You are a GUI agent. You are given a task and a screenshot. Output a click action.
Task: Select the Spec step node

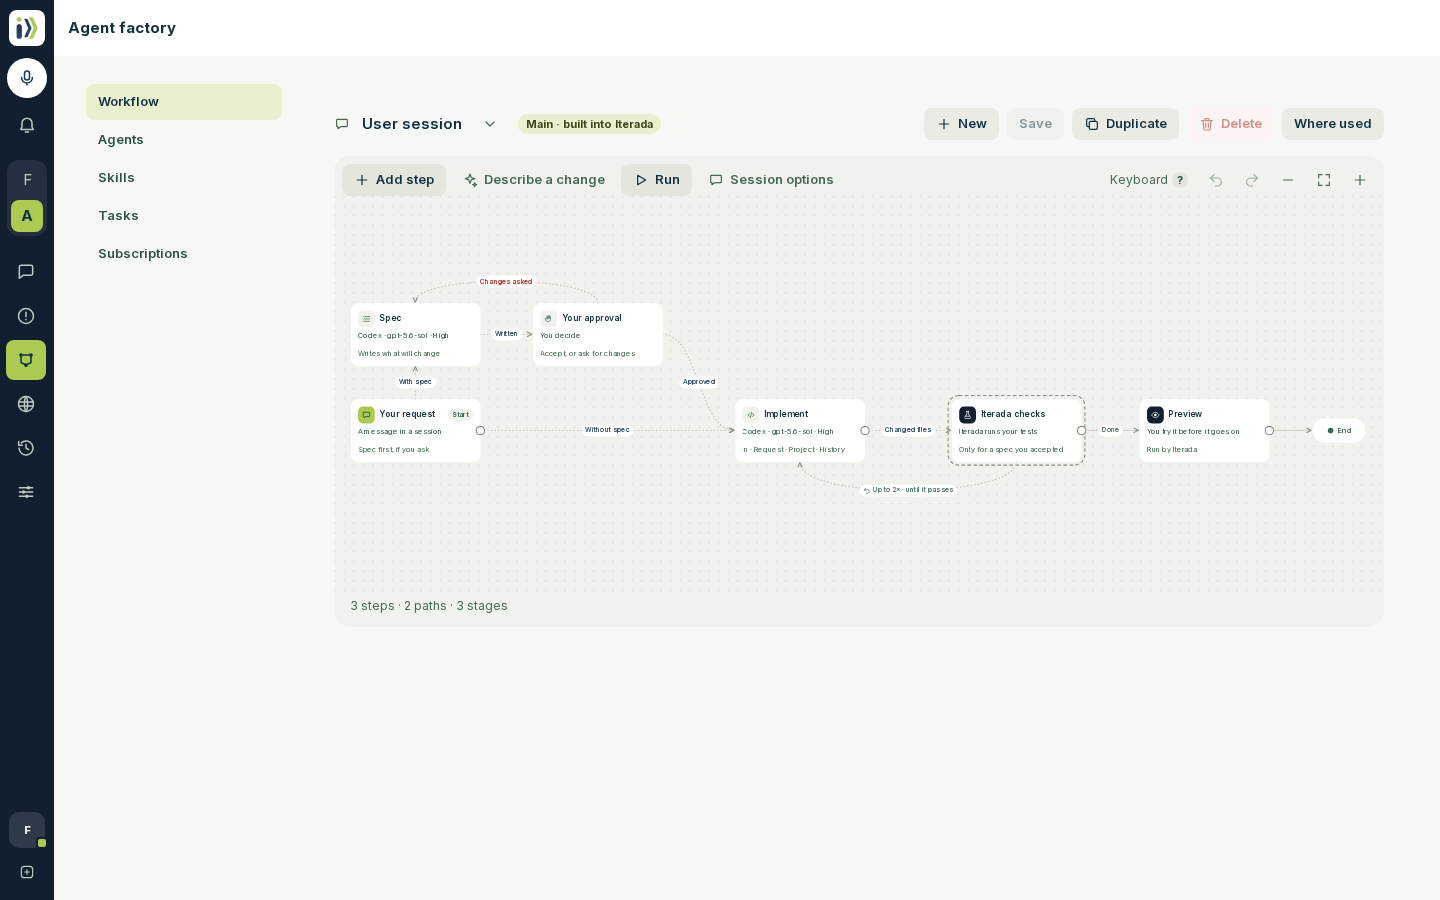pyautogui.click(x=415, y=335)
